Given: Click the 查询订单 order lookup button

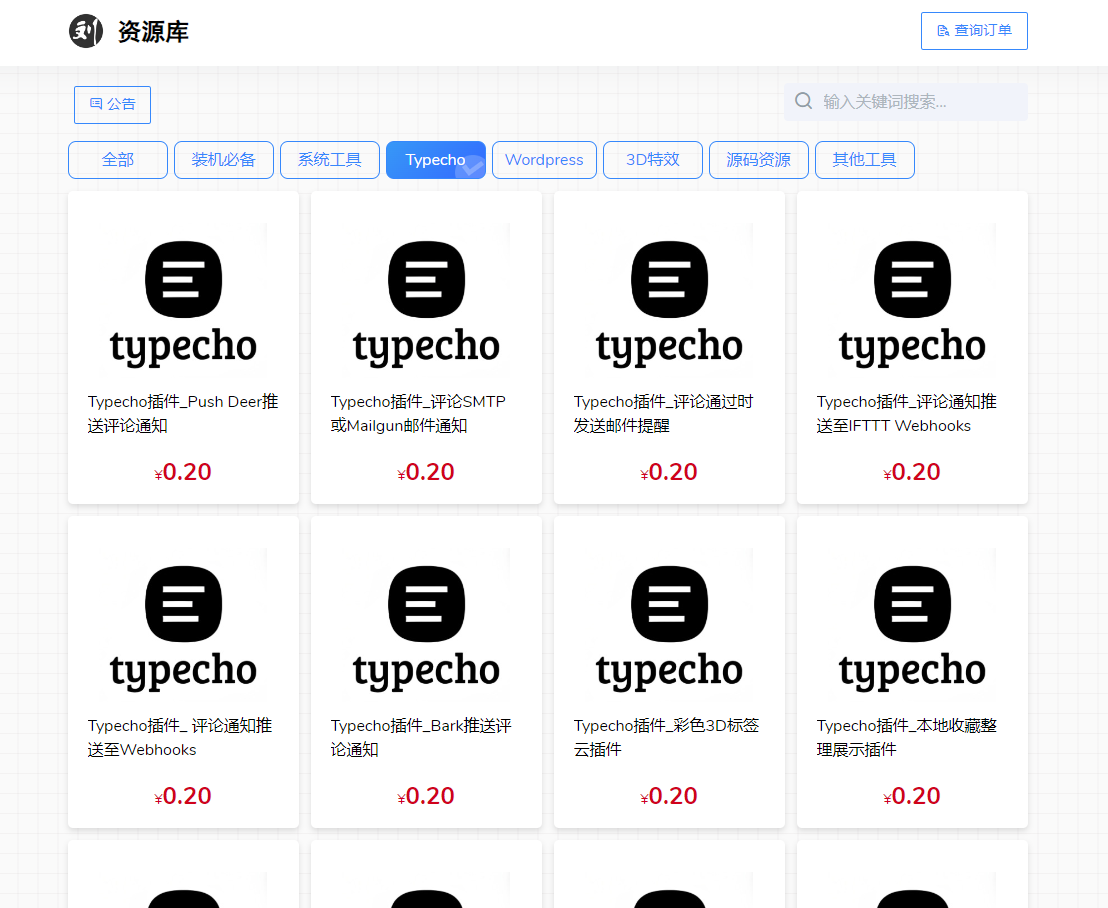Looking at the screenshot, I should point(974,31).
